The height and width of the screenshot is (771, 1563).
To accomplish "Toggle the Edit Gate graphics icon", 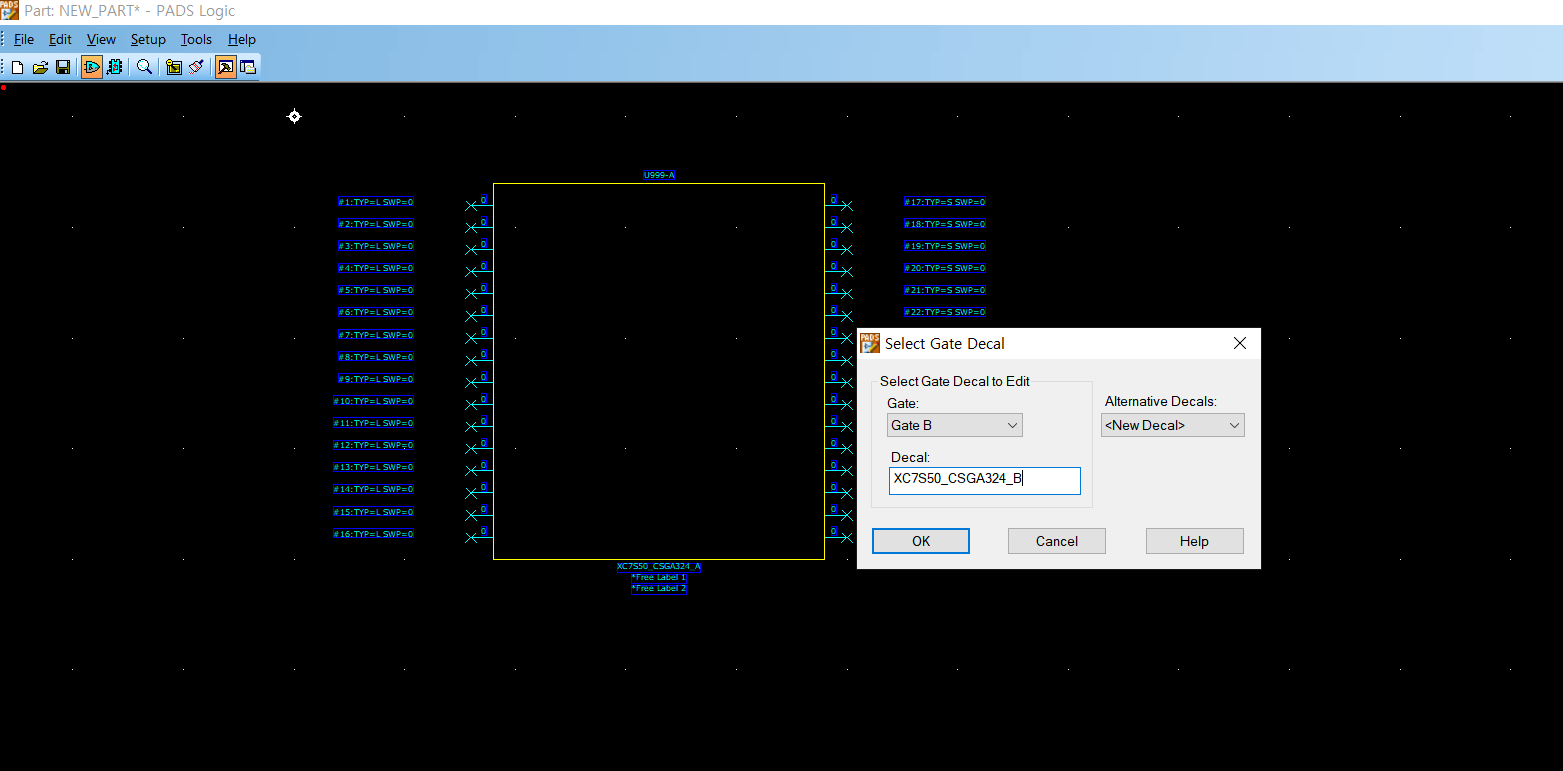I will [92, 67].
